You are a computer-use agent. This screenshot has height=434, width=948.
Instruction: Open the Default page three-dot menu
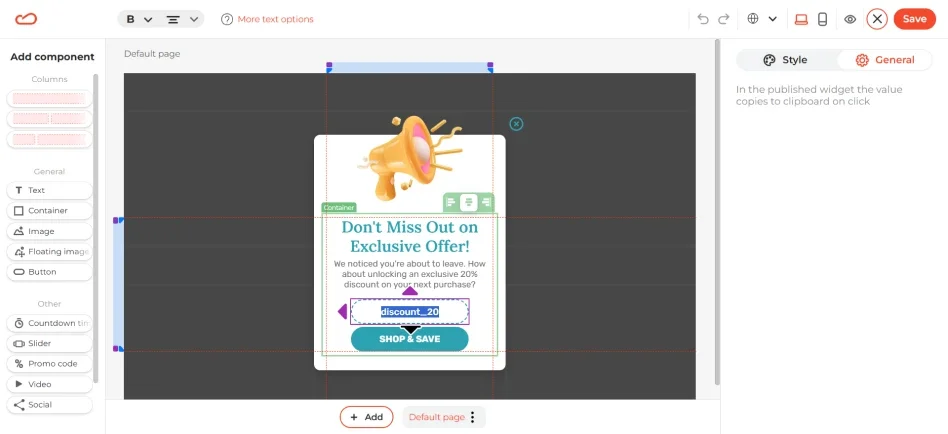[473, 417]
